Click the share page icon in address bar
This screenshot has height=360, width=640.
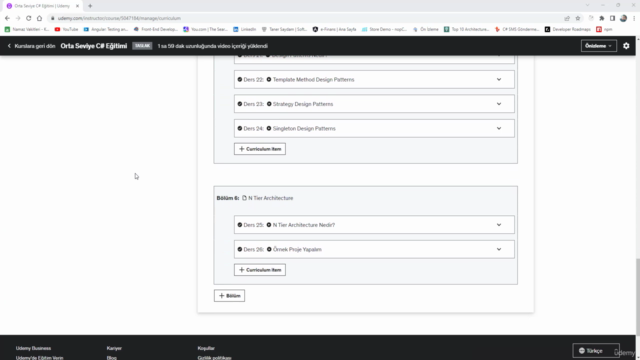567,18
